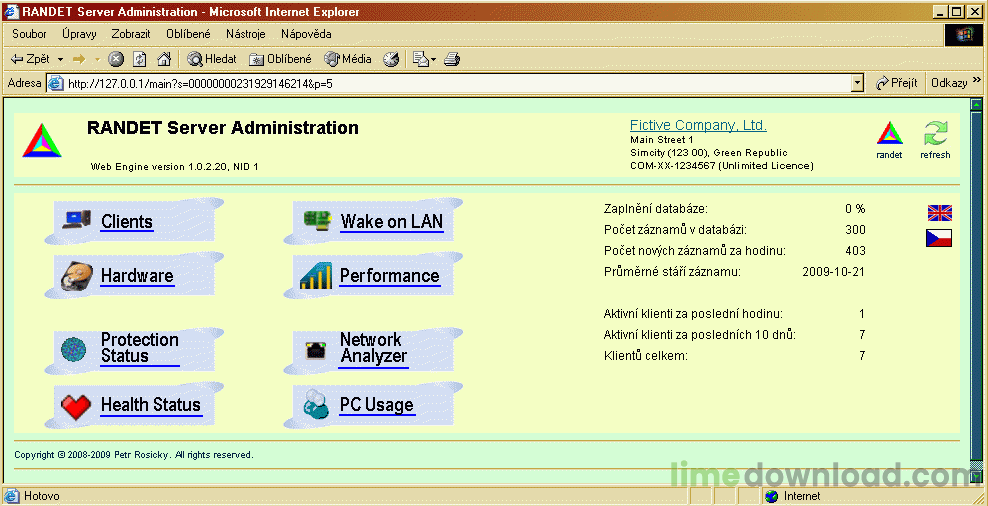Screen dimensions: 988x506
Task: Click the Network Analyzer port icon
Action: click(x=316, y=350)
